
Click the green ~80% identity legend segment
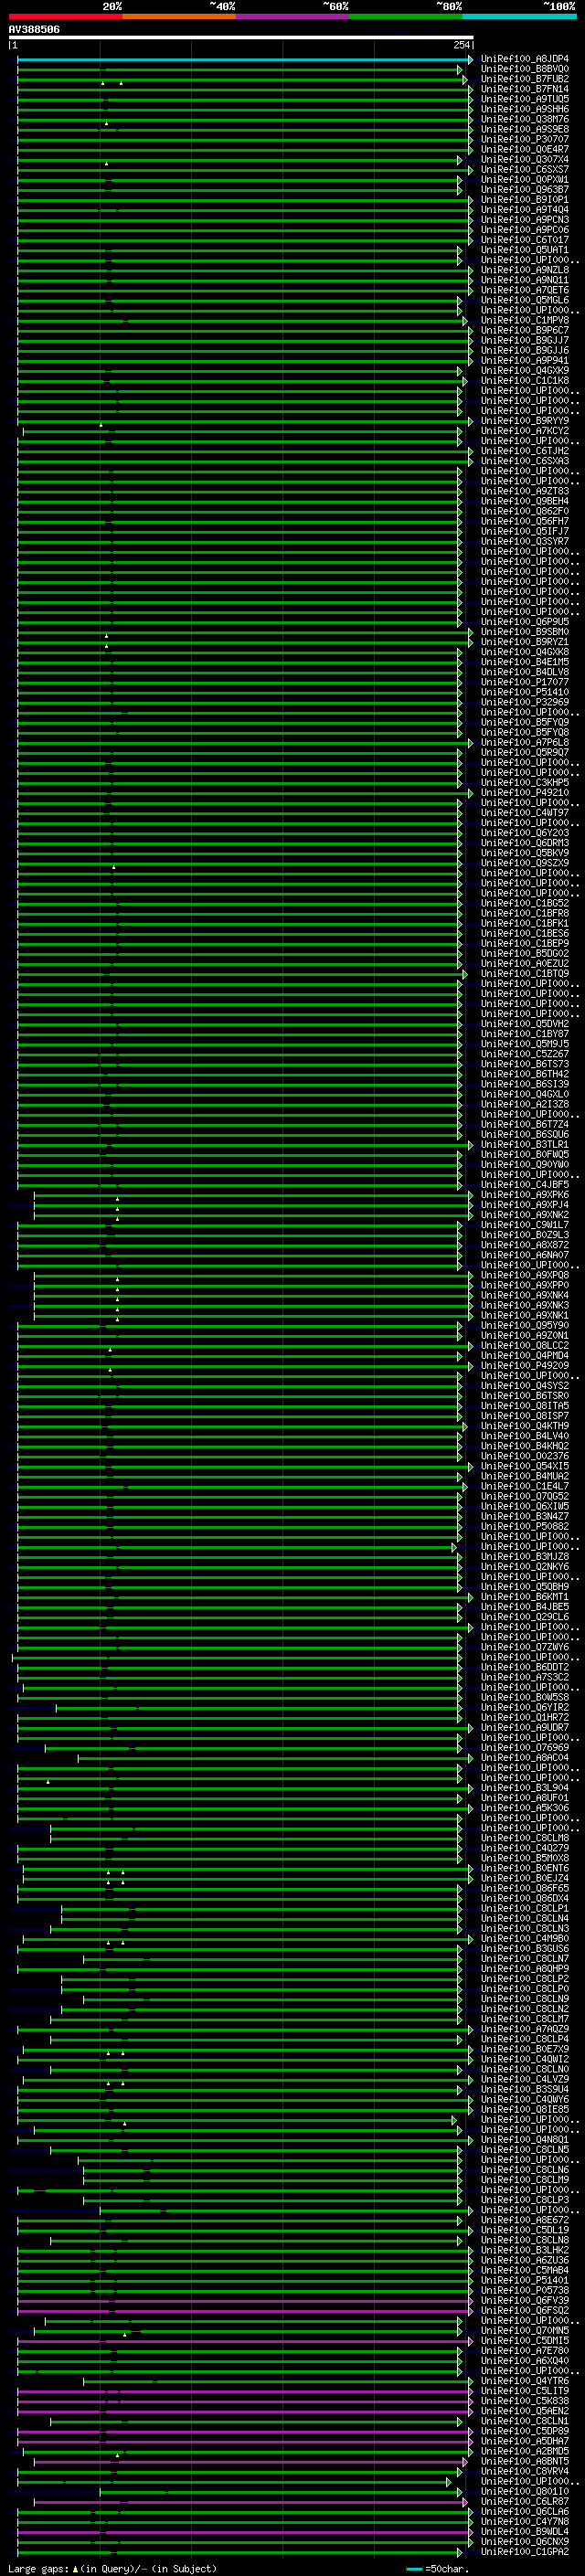tap(406, 16)
